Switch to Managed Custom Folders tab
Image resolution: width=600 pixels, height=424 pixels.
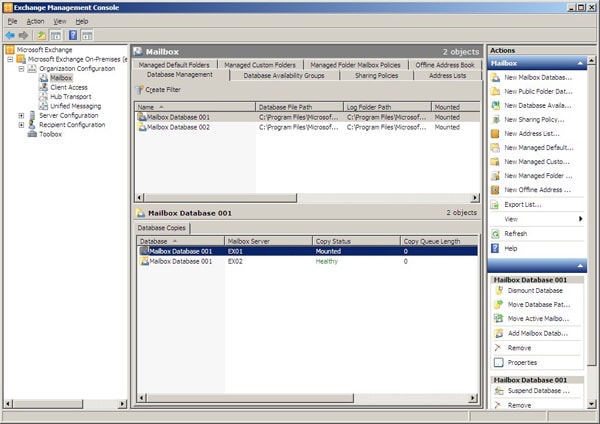(260, 65)
